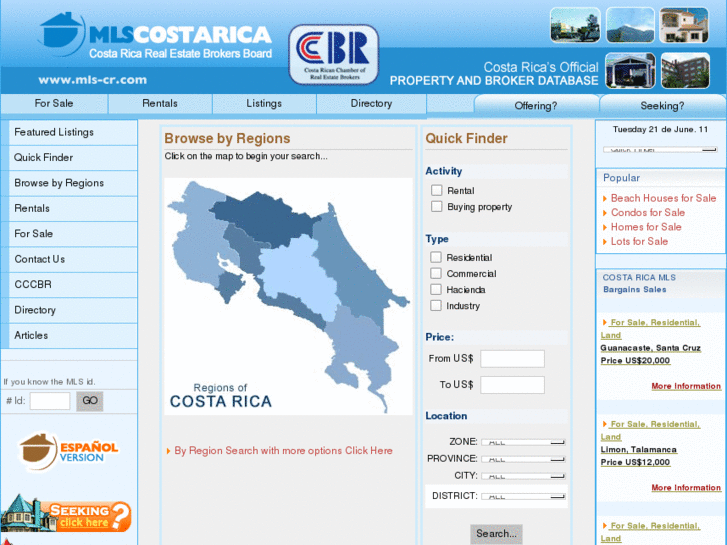Viewport: 727px width, 545px height.
Task: Open CCCBR sidebar item
Action: point(73,284)
